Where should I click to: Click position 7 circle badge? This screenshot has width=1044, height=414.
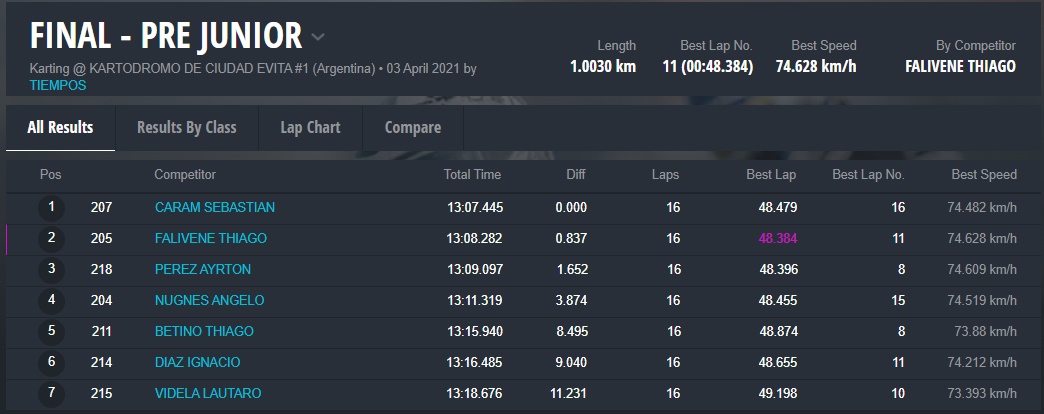click(51, 393)
